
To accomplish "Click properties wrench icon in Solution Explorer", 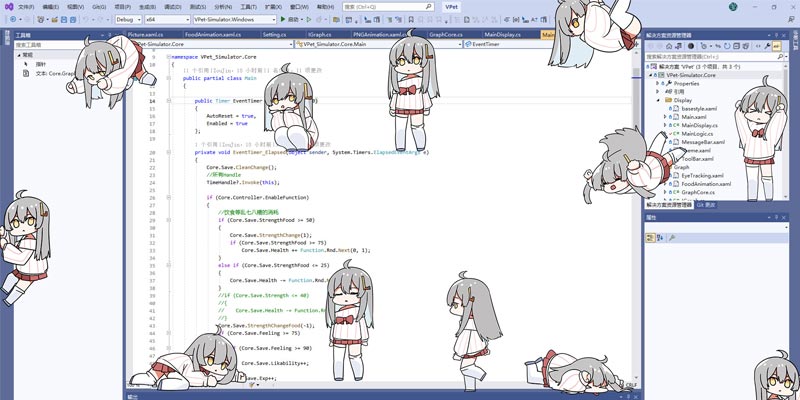I will point(767,46).
